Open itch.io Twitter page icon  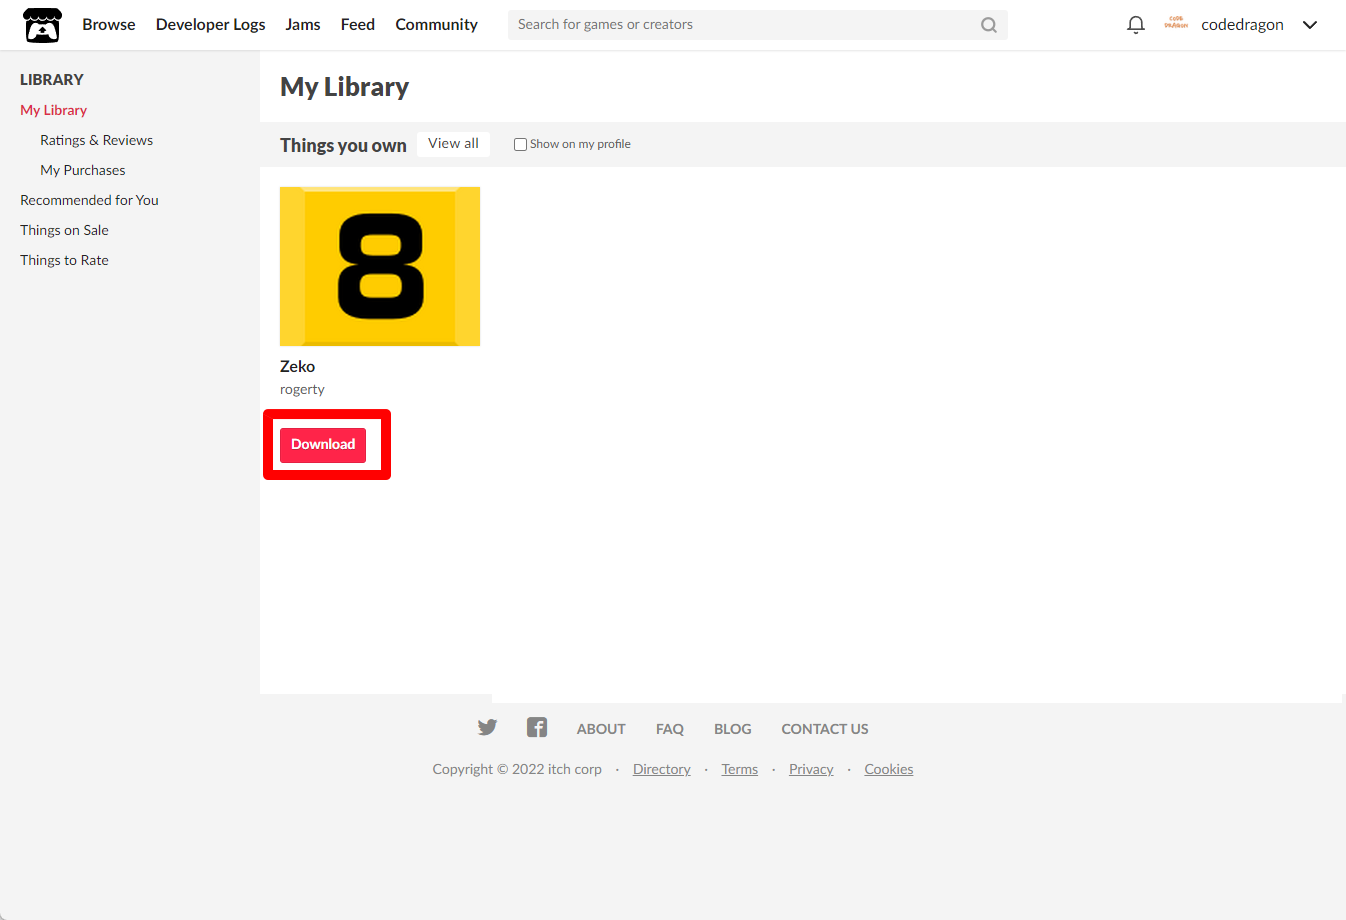pos(487,728)
